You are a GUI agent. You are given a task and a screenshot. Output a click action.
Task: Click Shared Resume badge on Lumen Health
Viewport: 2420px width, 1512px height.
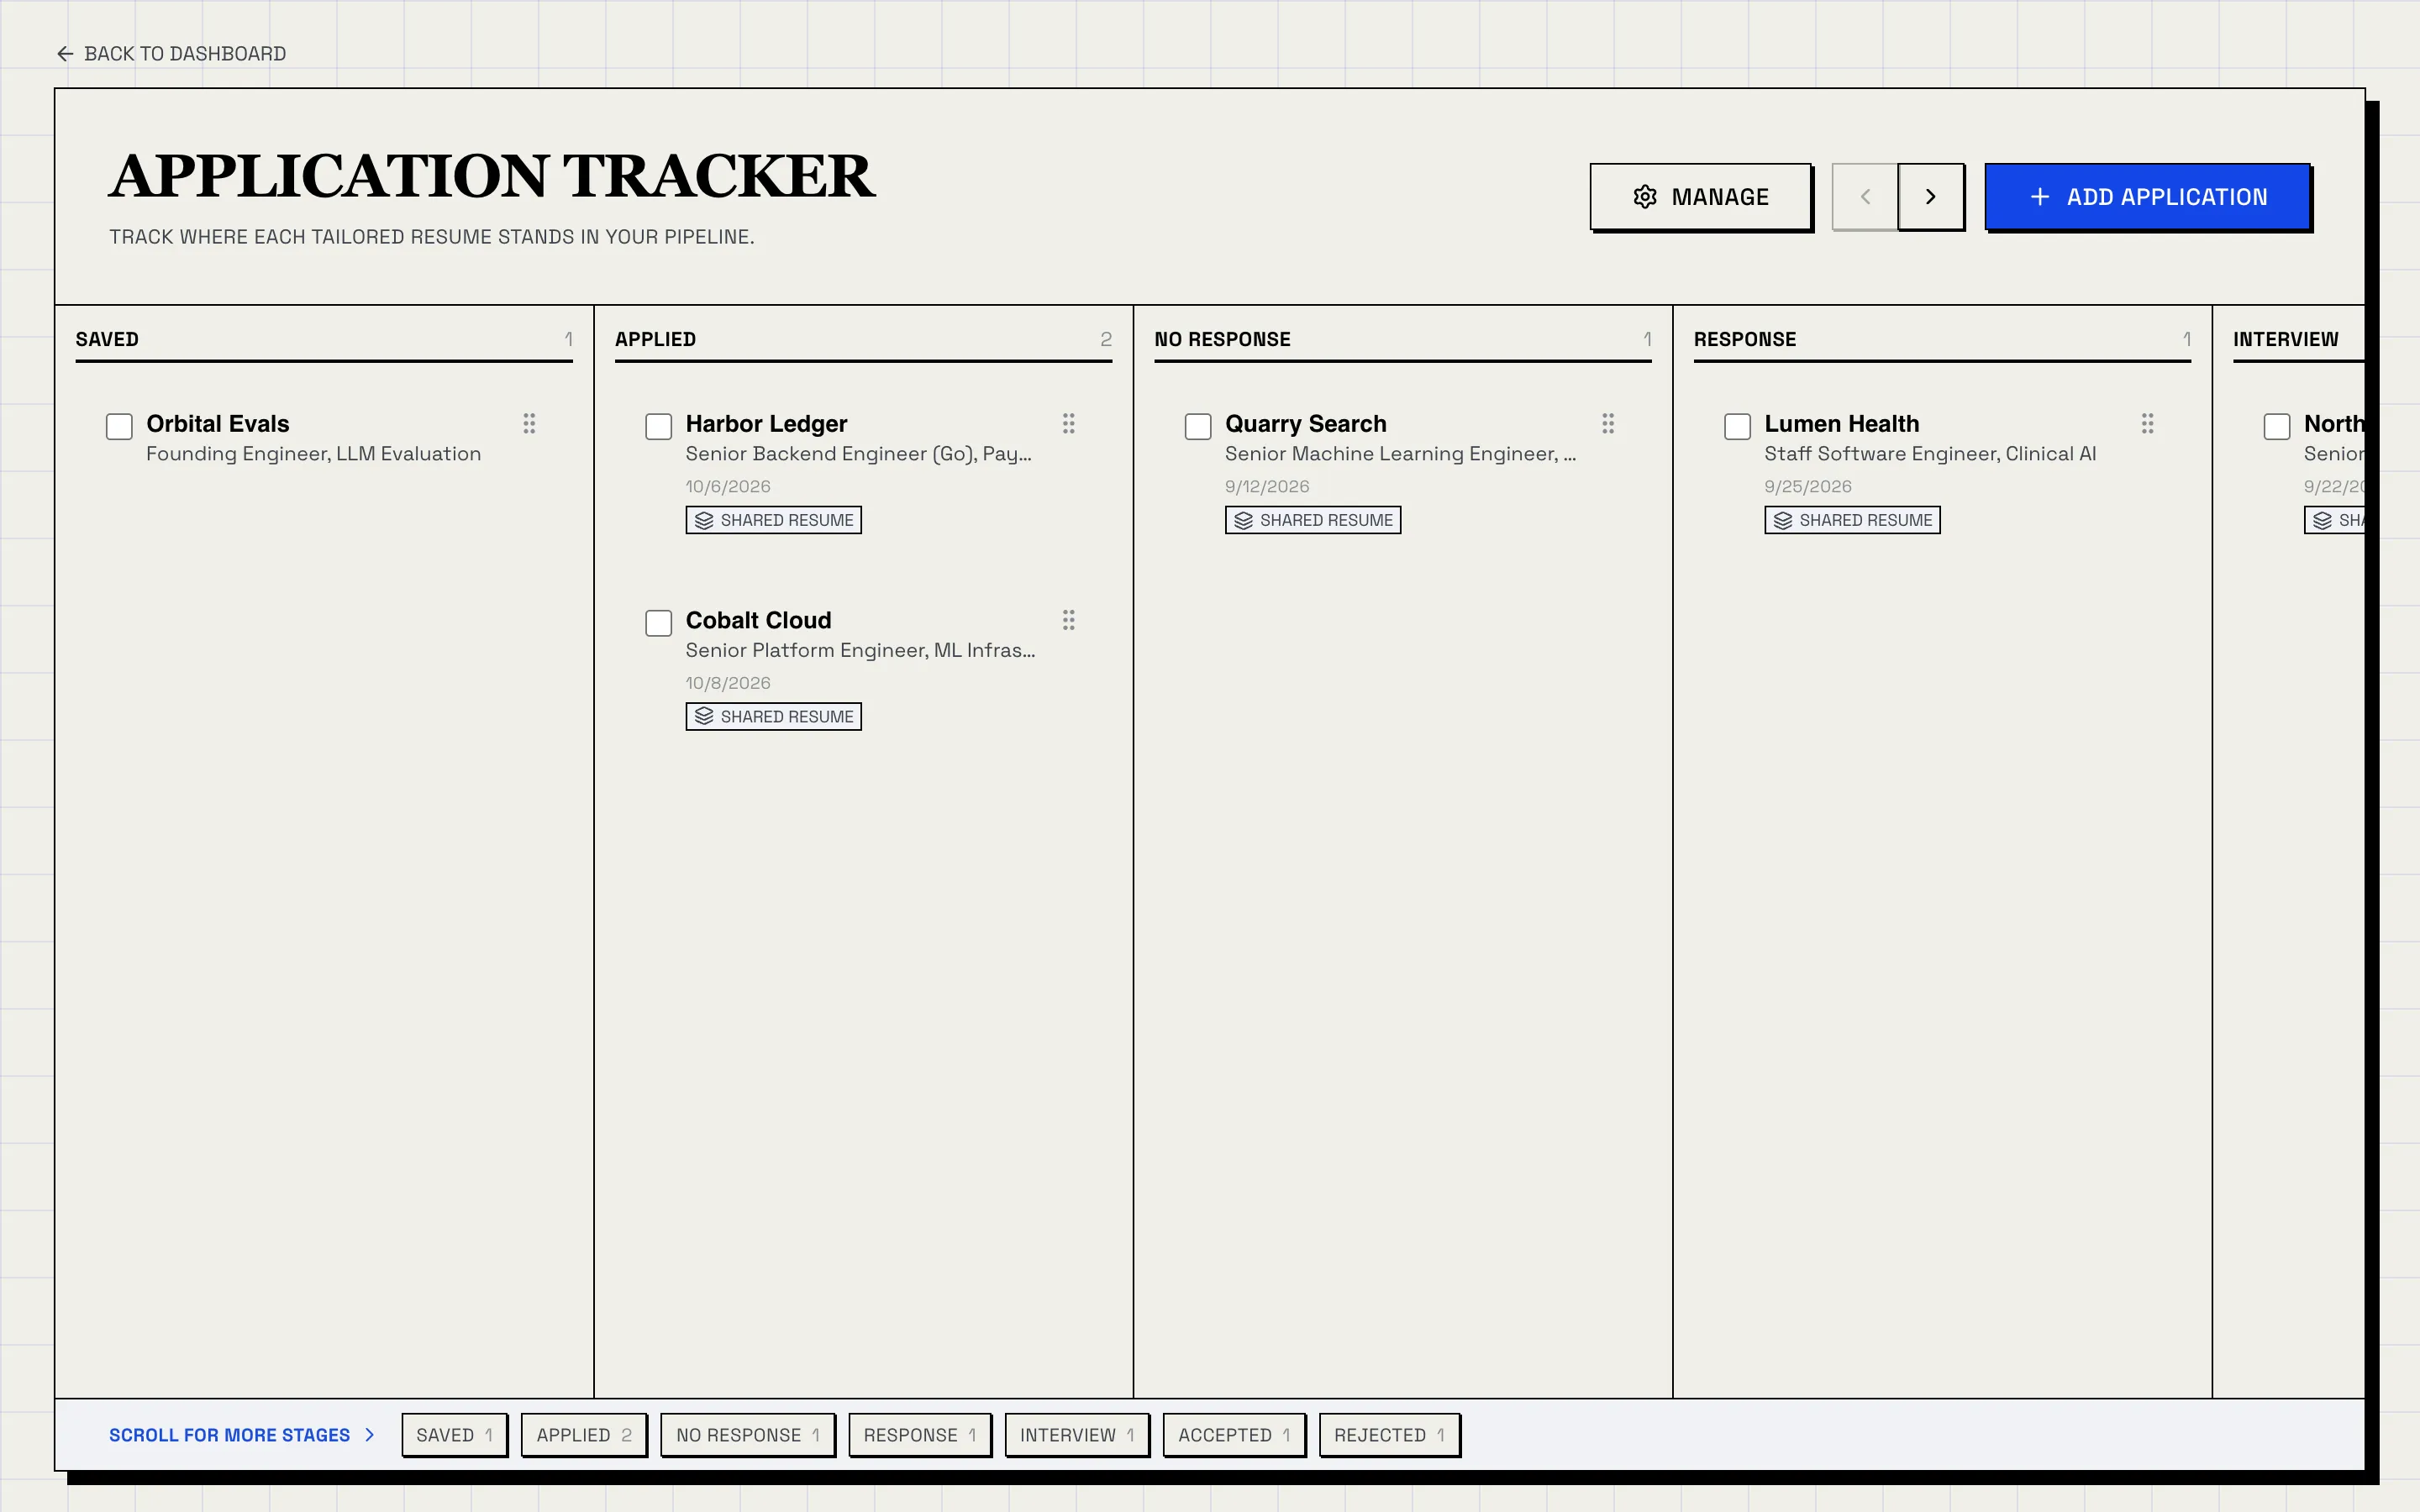[1852, 520]
